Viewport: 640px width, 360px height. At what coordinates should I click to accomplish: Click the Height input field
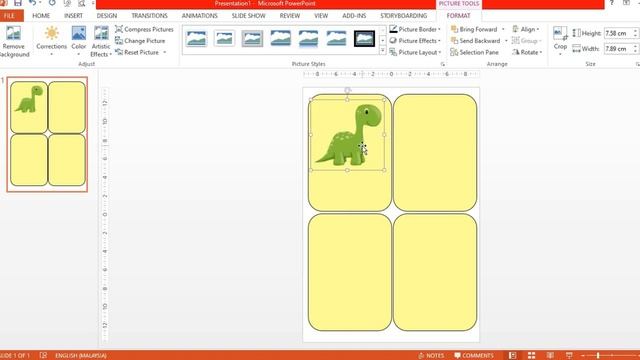618,33
